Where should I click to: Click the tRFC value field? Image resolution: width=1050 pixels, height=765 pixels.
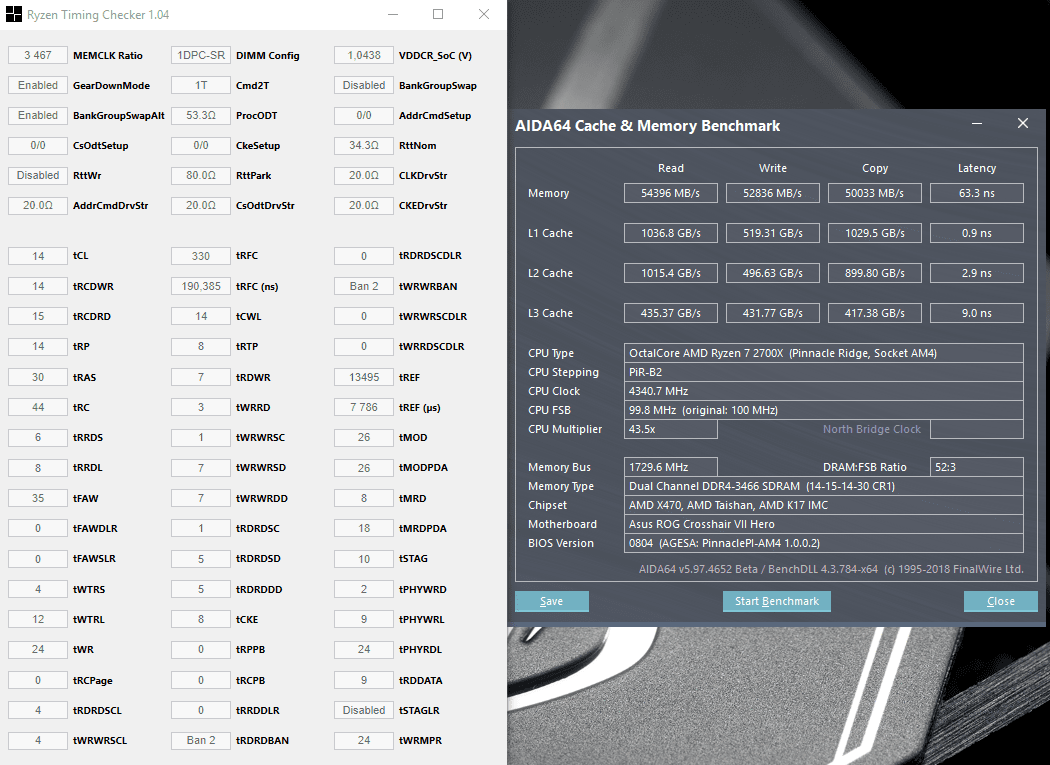coord(201,256)
